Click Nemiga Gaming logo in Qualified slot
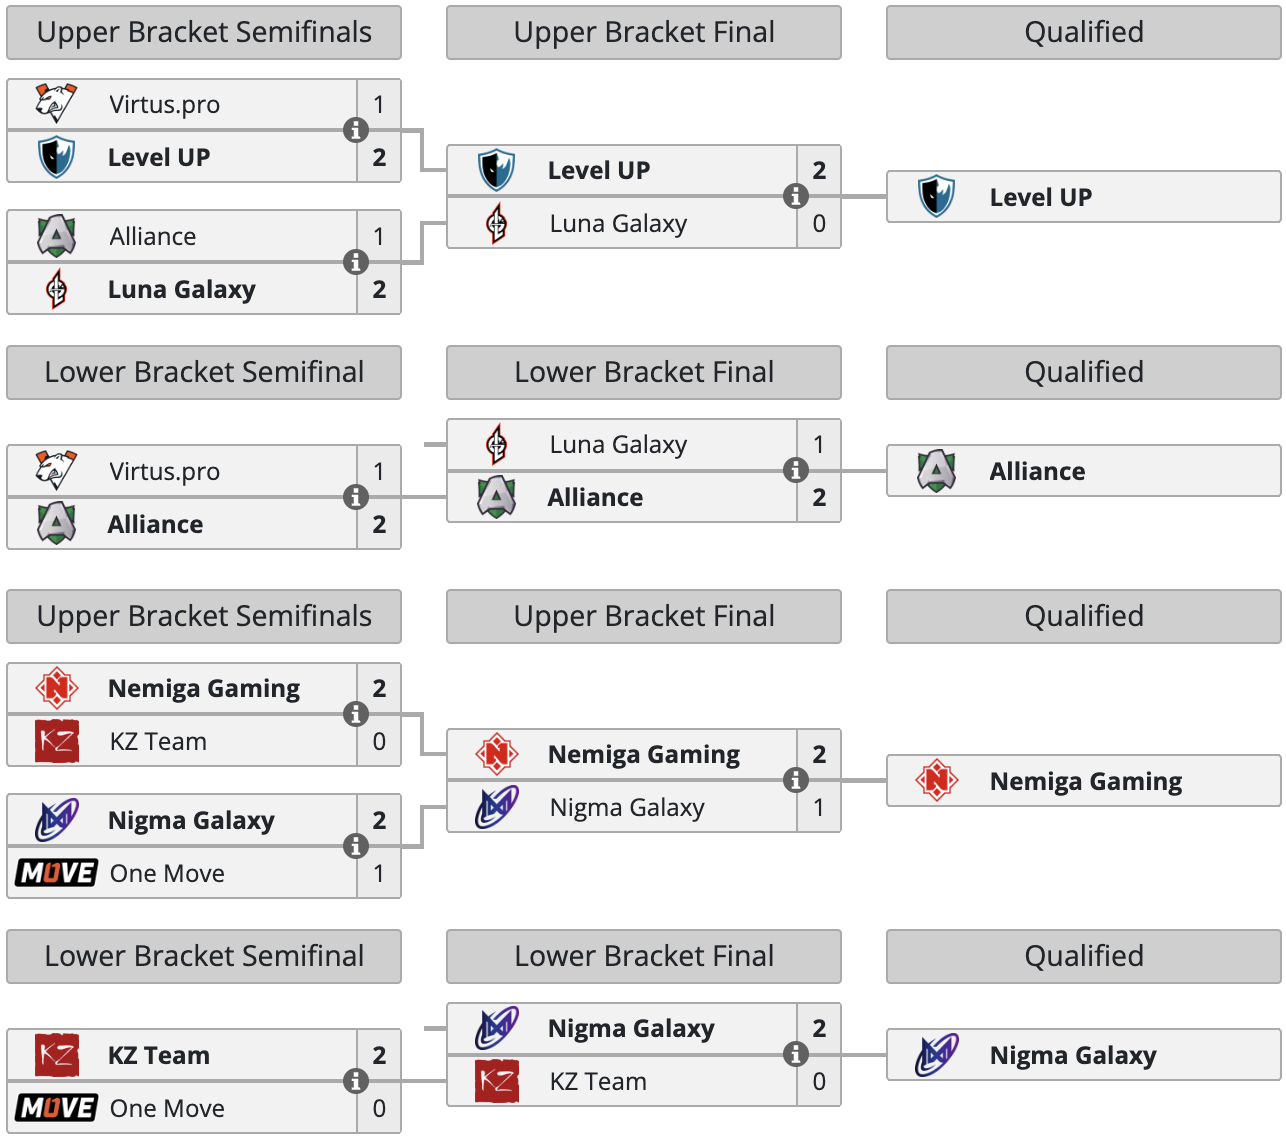 [x=937, y=781]
